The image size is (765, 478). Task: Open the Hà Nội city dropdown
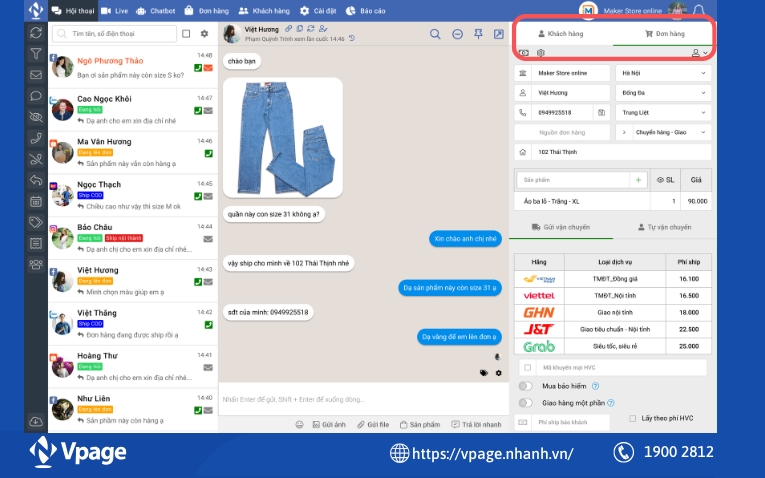click(x=664, y=73)
